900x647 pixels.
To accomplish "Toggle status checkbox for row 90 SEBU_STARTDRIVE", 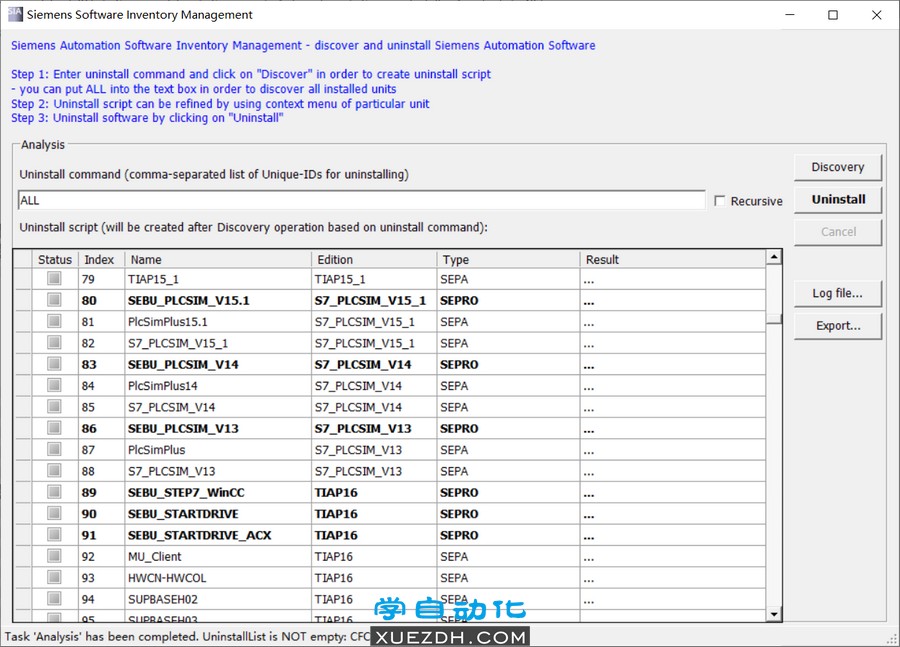I will [55, 513].
